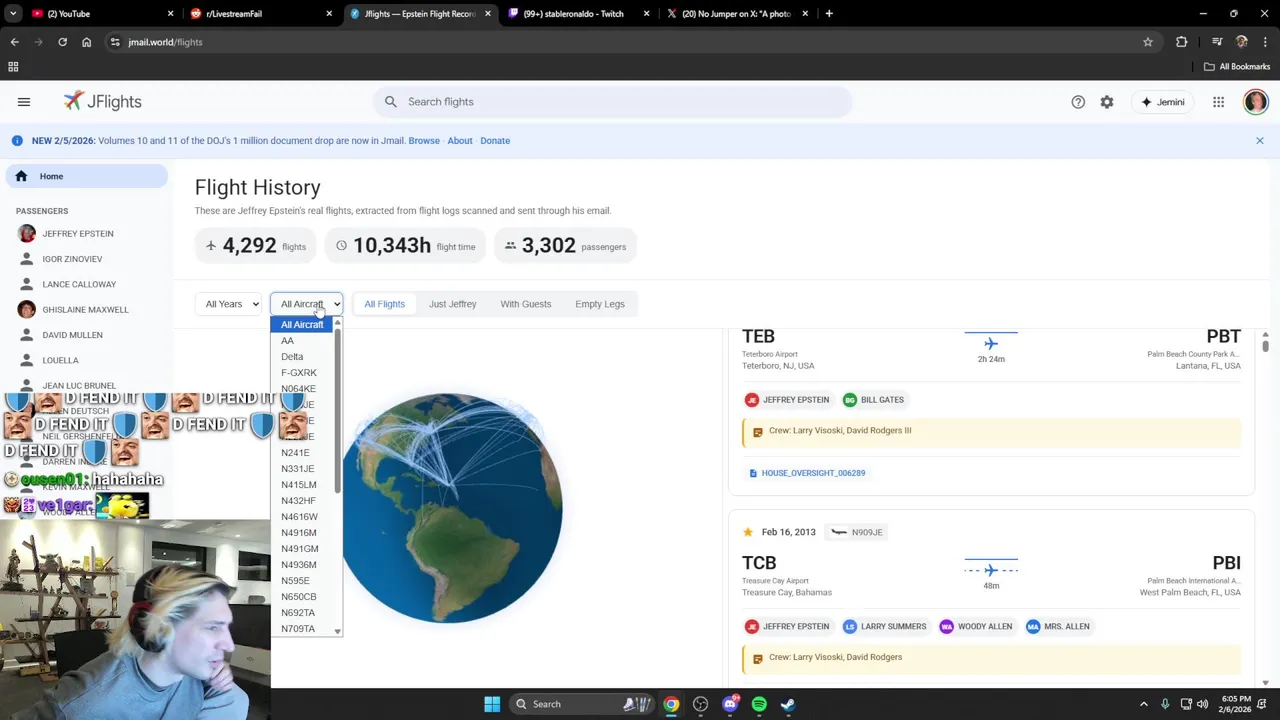Choose N709TA in the aircraft list
The width and height of the screenshot is (1280, 720).
pyautogui.click(x=302, y=629)
